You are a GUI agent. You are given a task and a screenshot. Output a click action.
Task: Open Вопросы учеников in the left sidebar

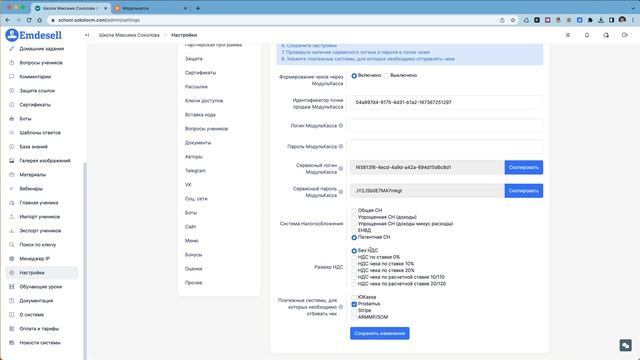point(41,63)
